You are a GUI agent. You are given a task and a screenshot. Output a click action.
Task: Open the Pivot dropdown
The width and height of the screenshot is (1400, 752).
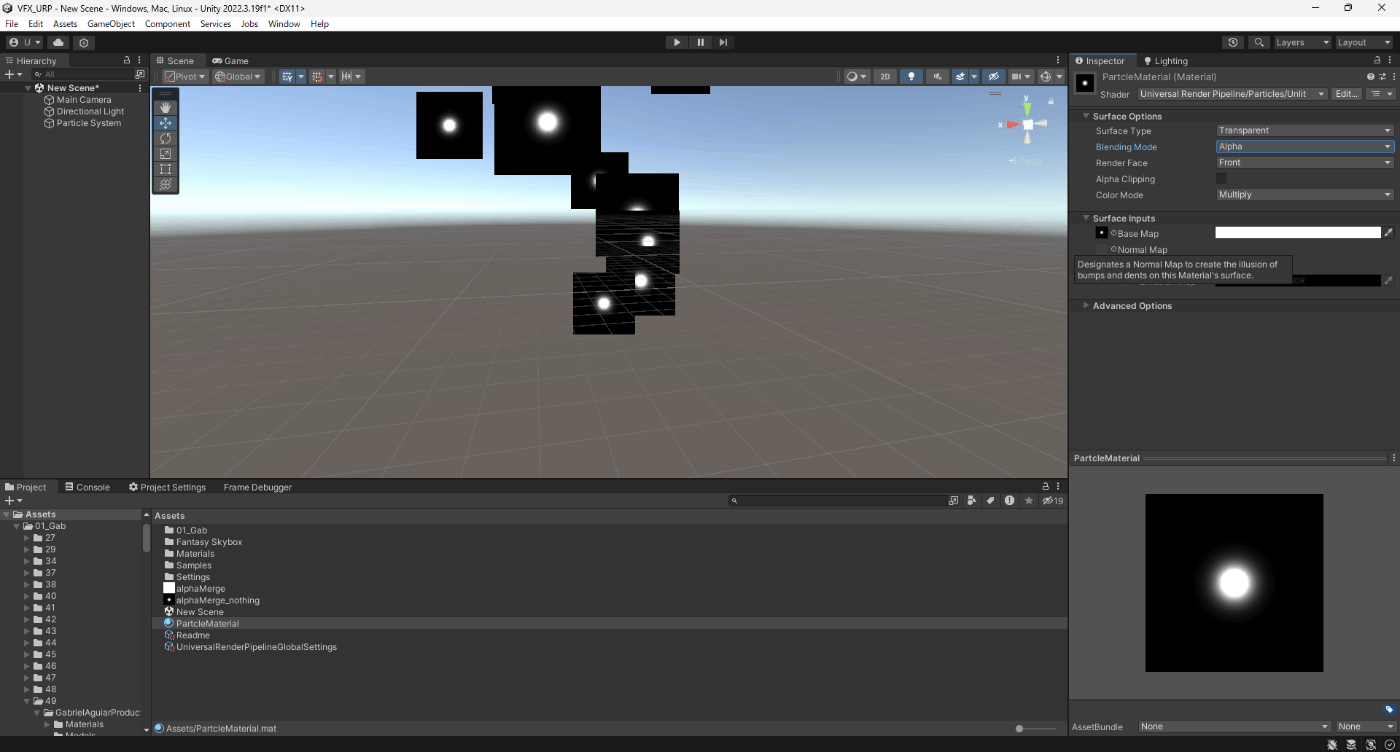(x=185, y=76)
